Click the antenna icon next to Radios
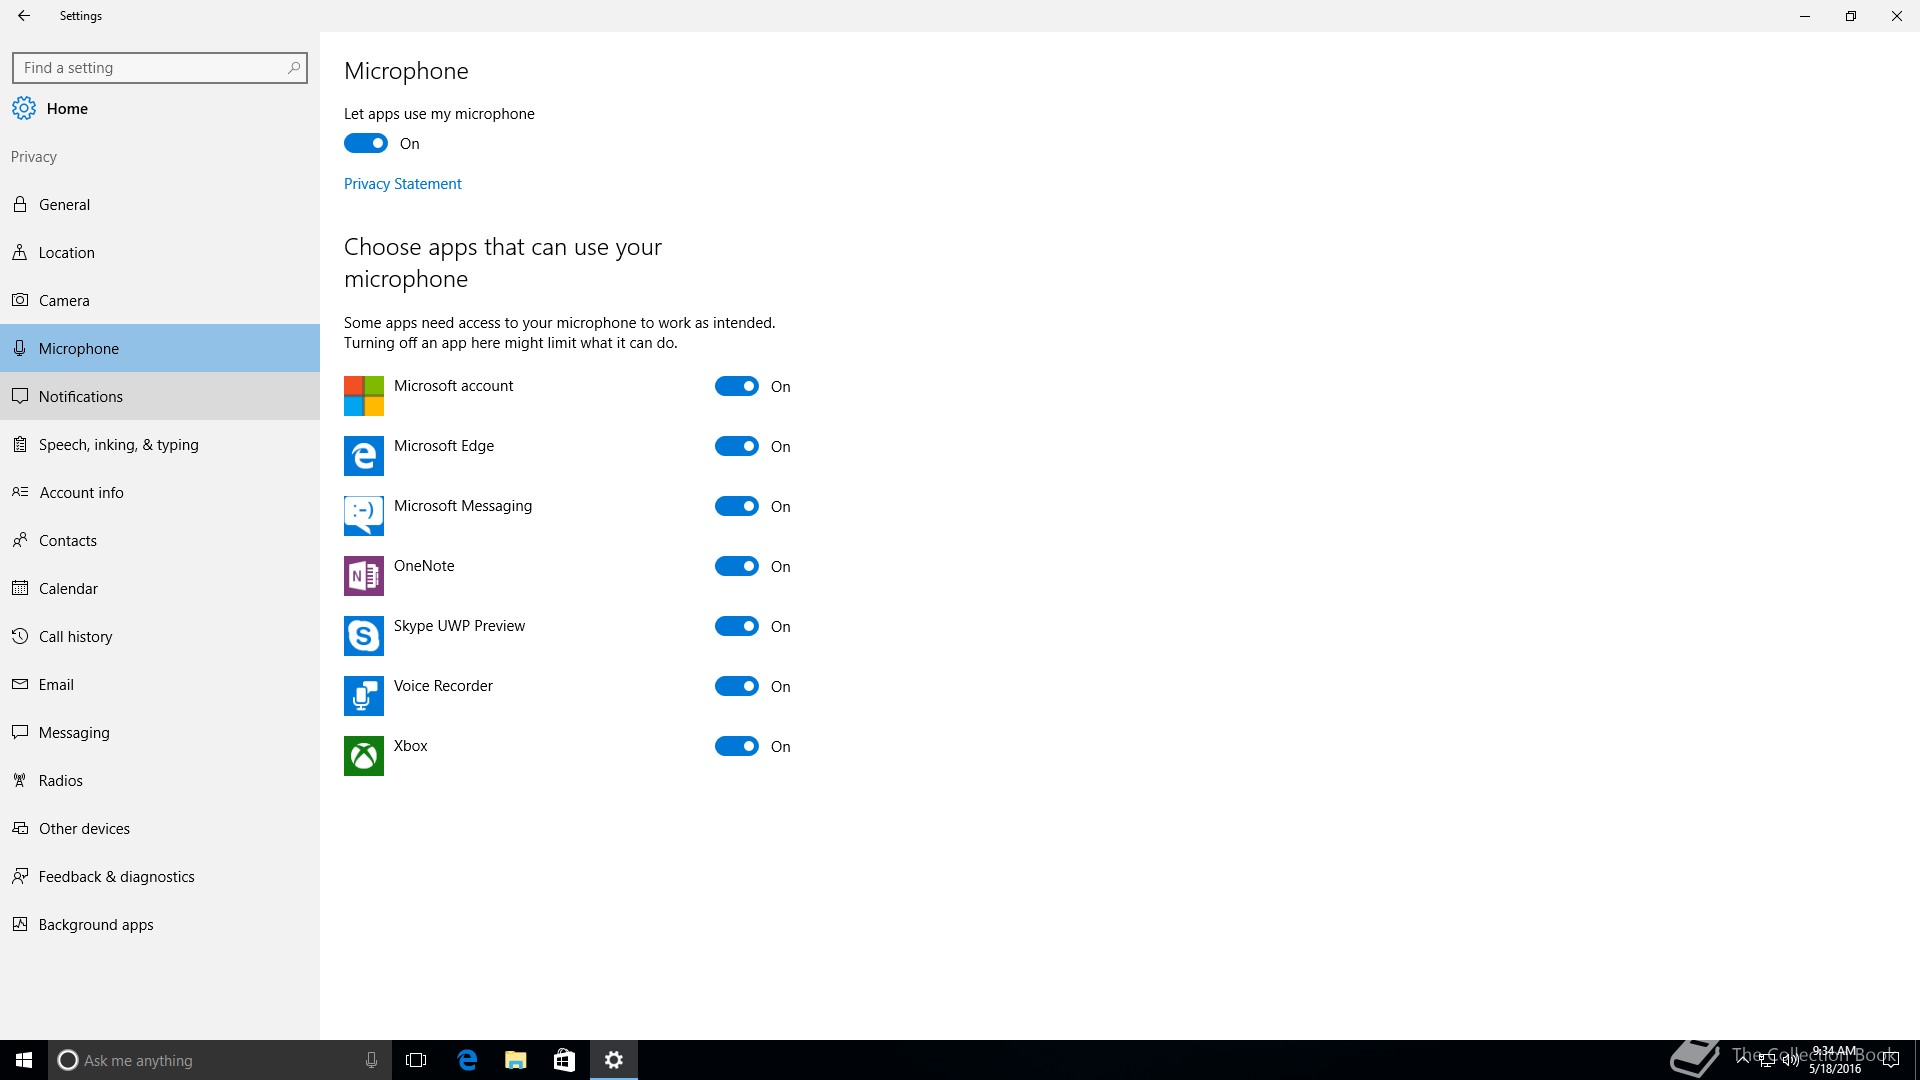 pos(20,780)
